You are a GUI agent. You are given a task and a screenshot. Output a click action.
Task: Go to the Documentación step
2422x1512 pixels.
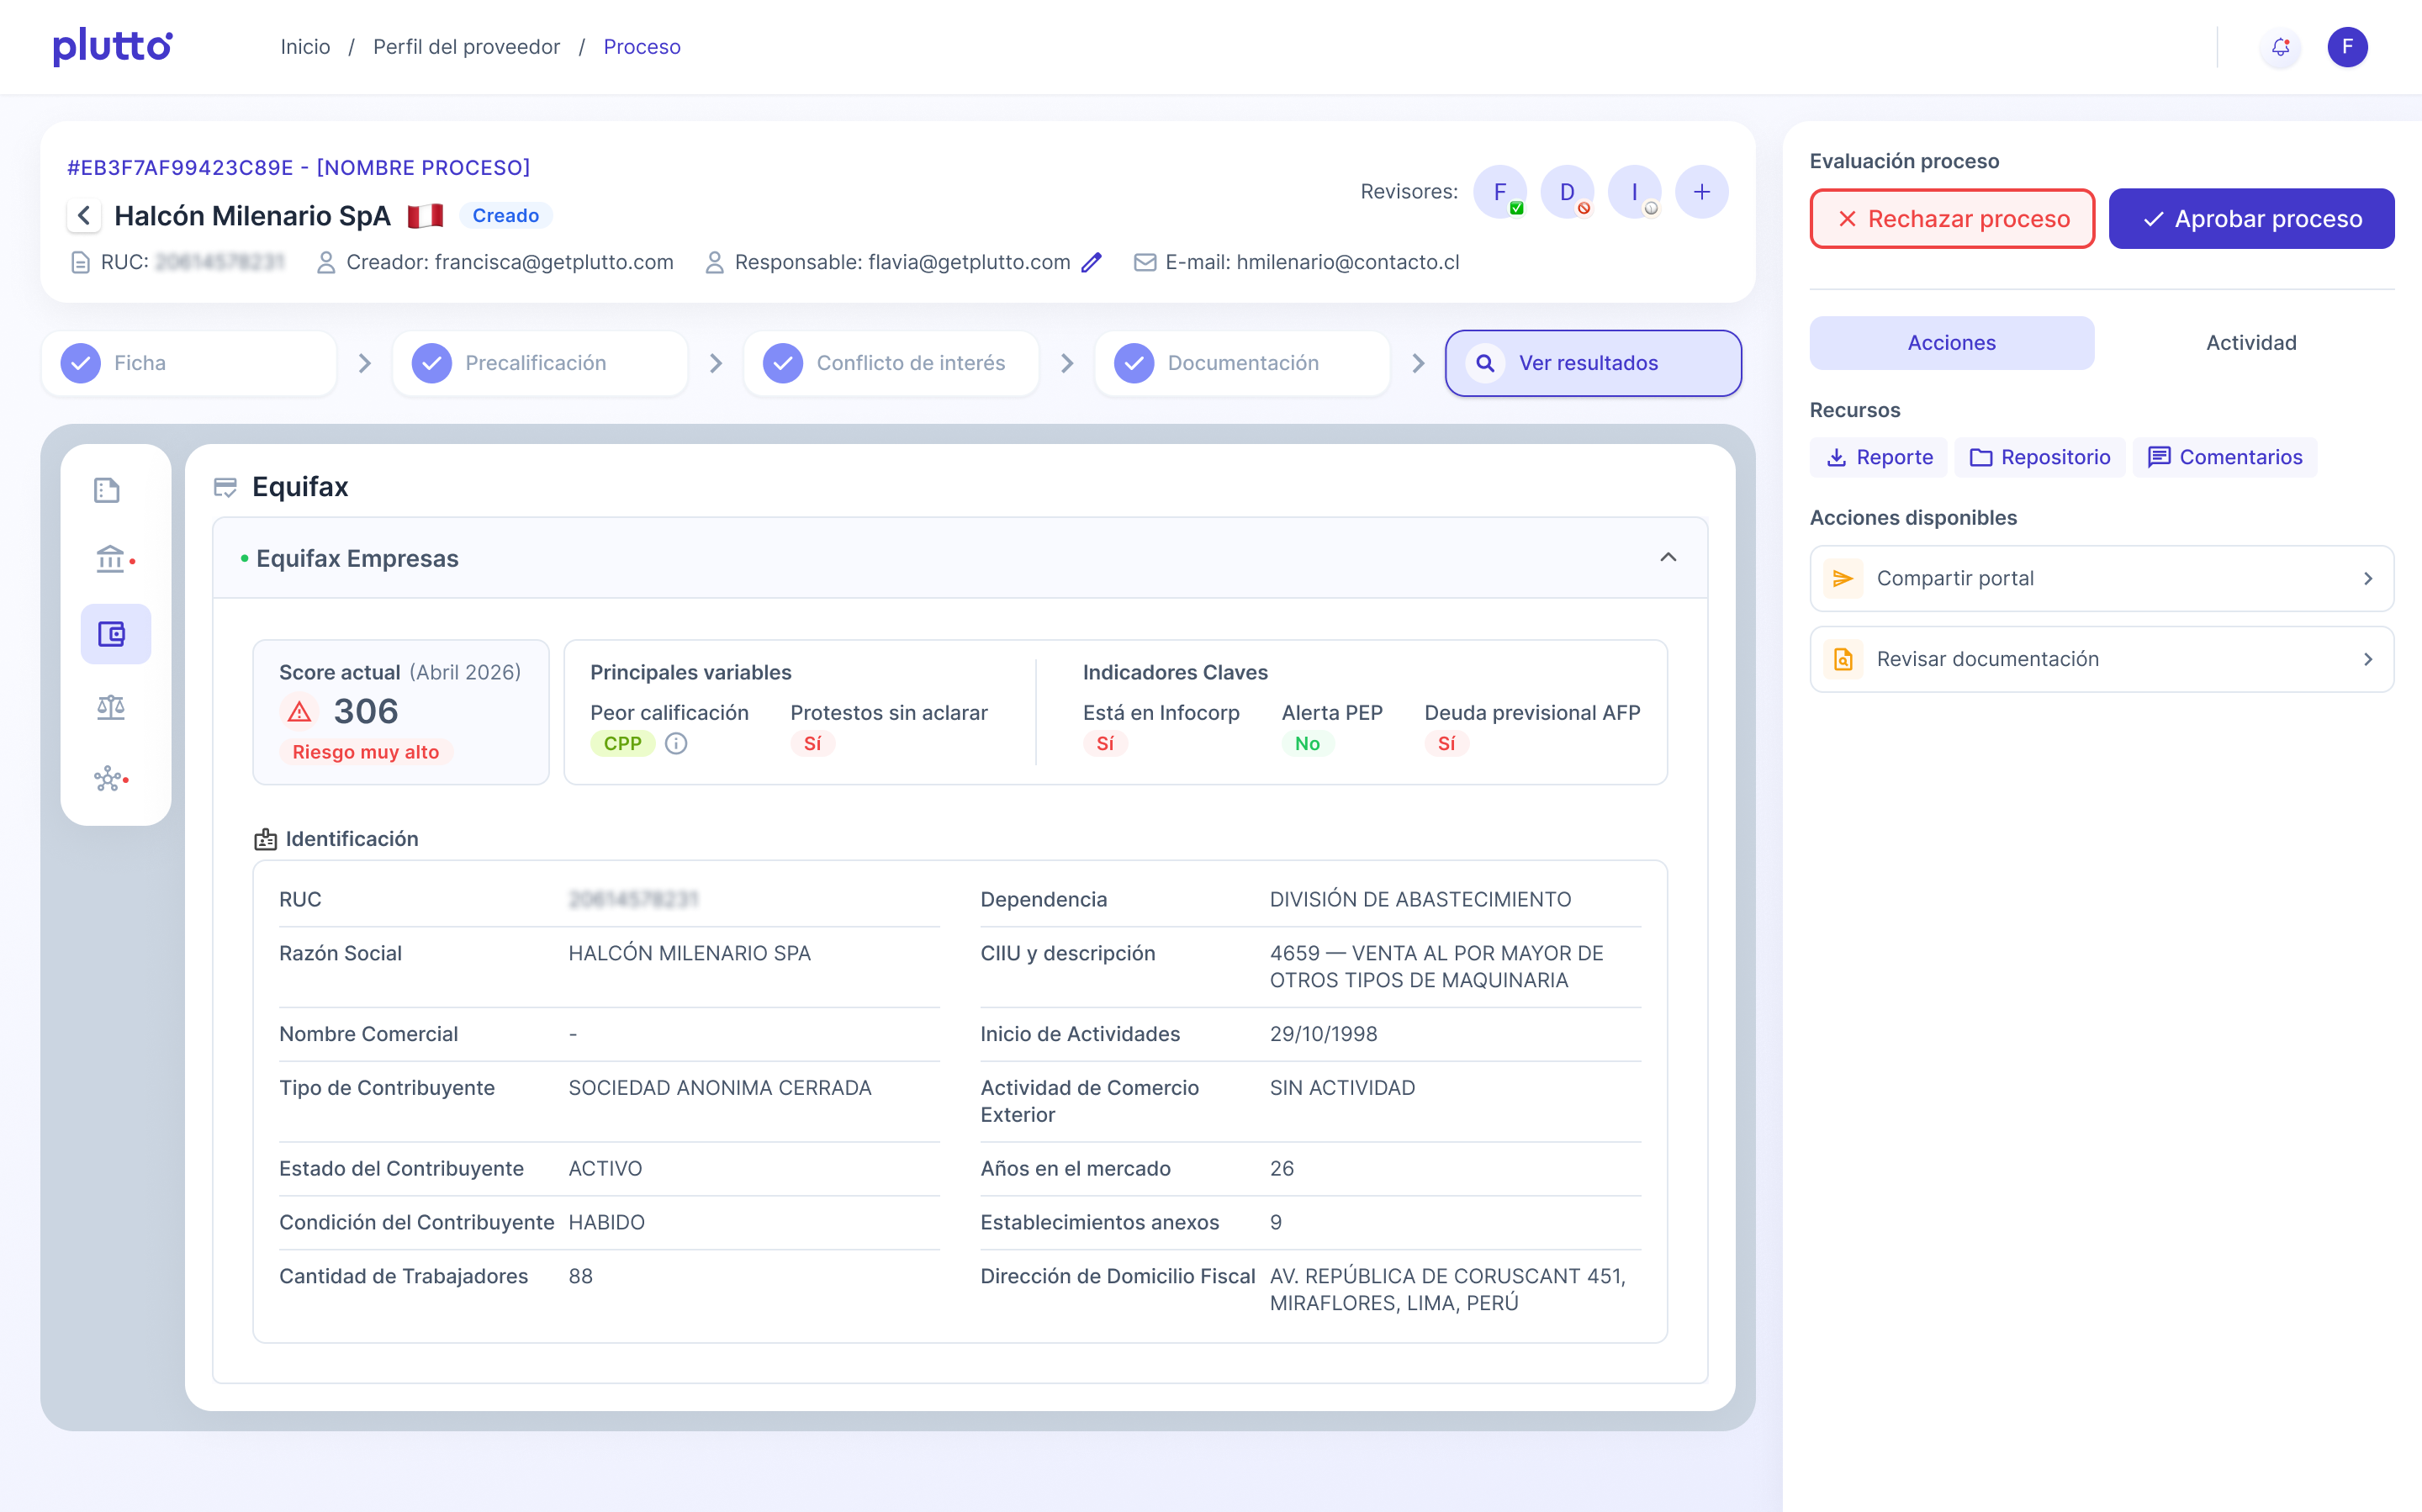point(1242,363)
